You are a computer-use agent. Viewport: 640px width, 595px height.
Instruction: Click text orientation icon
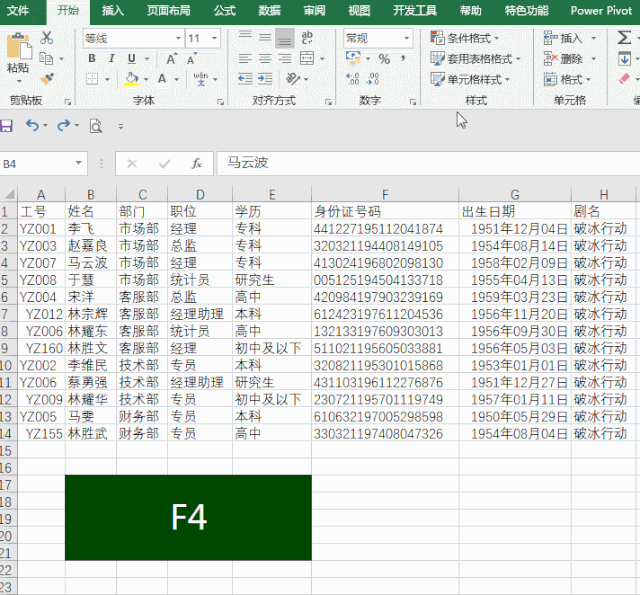coord(293,78)
